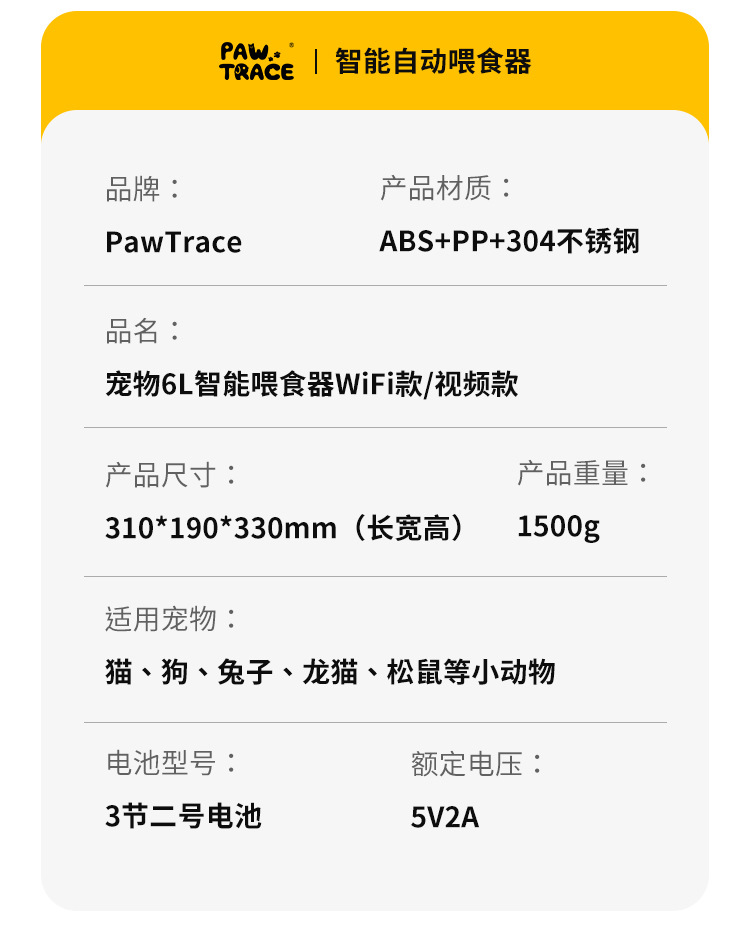Select the 310*190*330mm dimension value
The width and height of the screenshot is (750, 947).
coord(220,527)
